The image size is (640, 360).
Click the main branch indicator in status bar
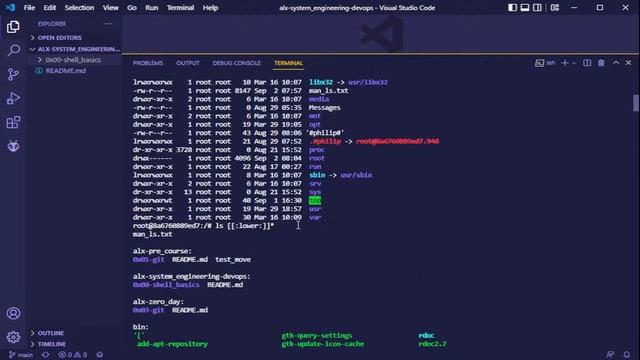pyautogui.click(x=21, y=355)
